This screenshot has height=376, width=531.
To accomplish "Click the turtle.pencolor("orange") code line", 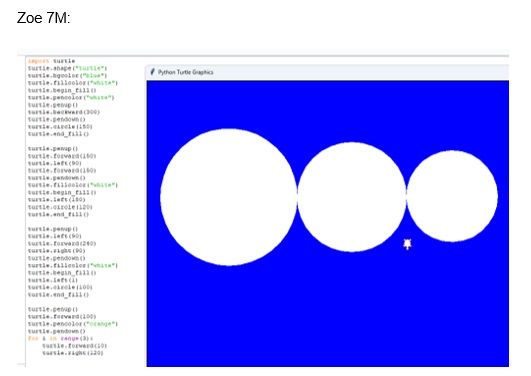I will pos(73,324).
